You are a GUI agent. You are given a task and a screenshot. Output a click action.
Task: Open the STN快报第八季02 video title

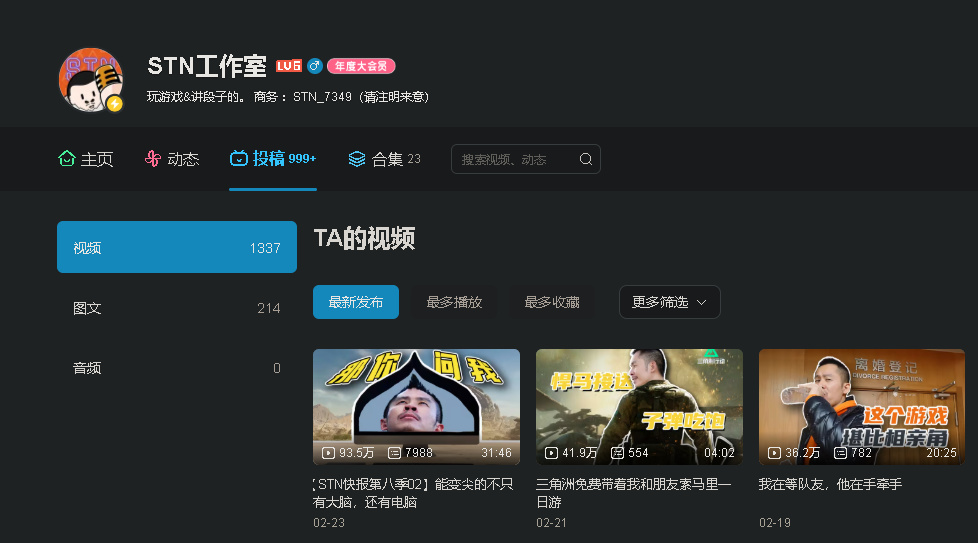pos(413,493)
